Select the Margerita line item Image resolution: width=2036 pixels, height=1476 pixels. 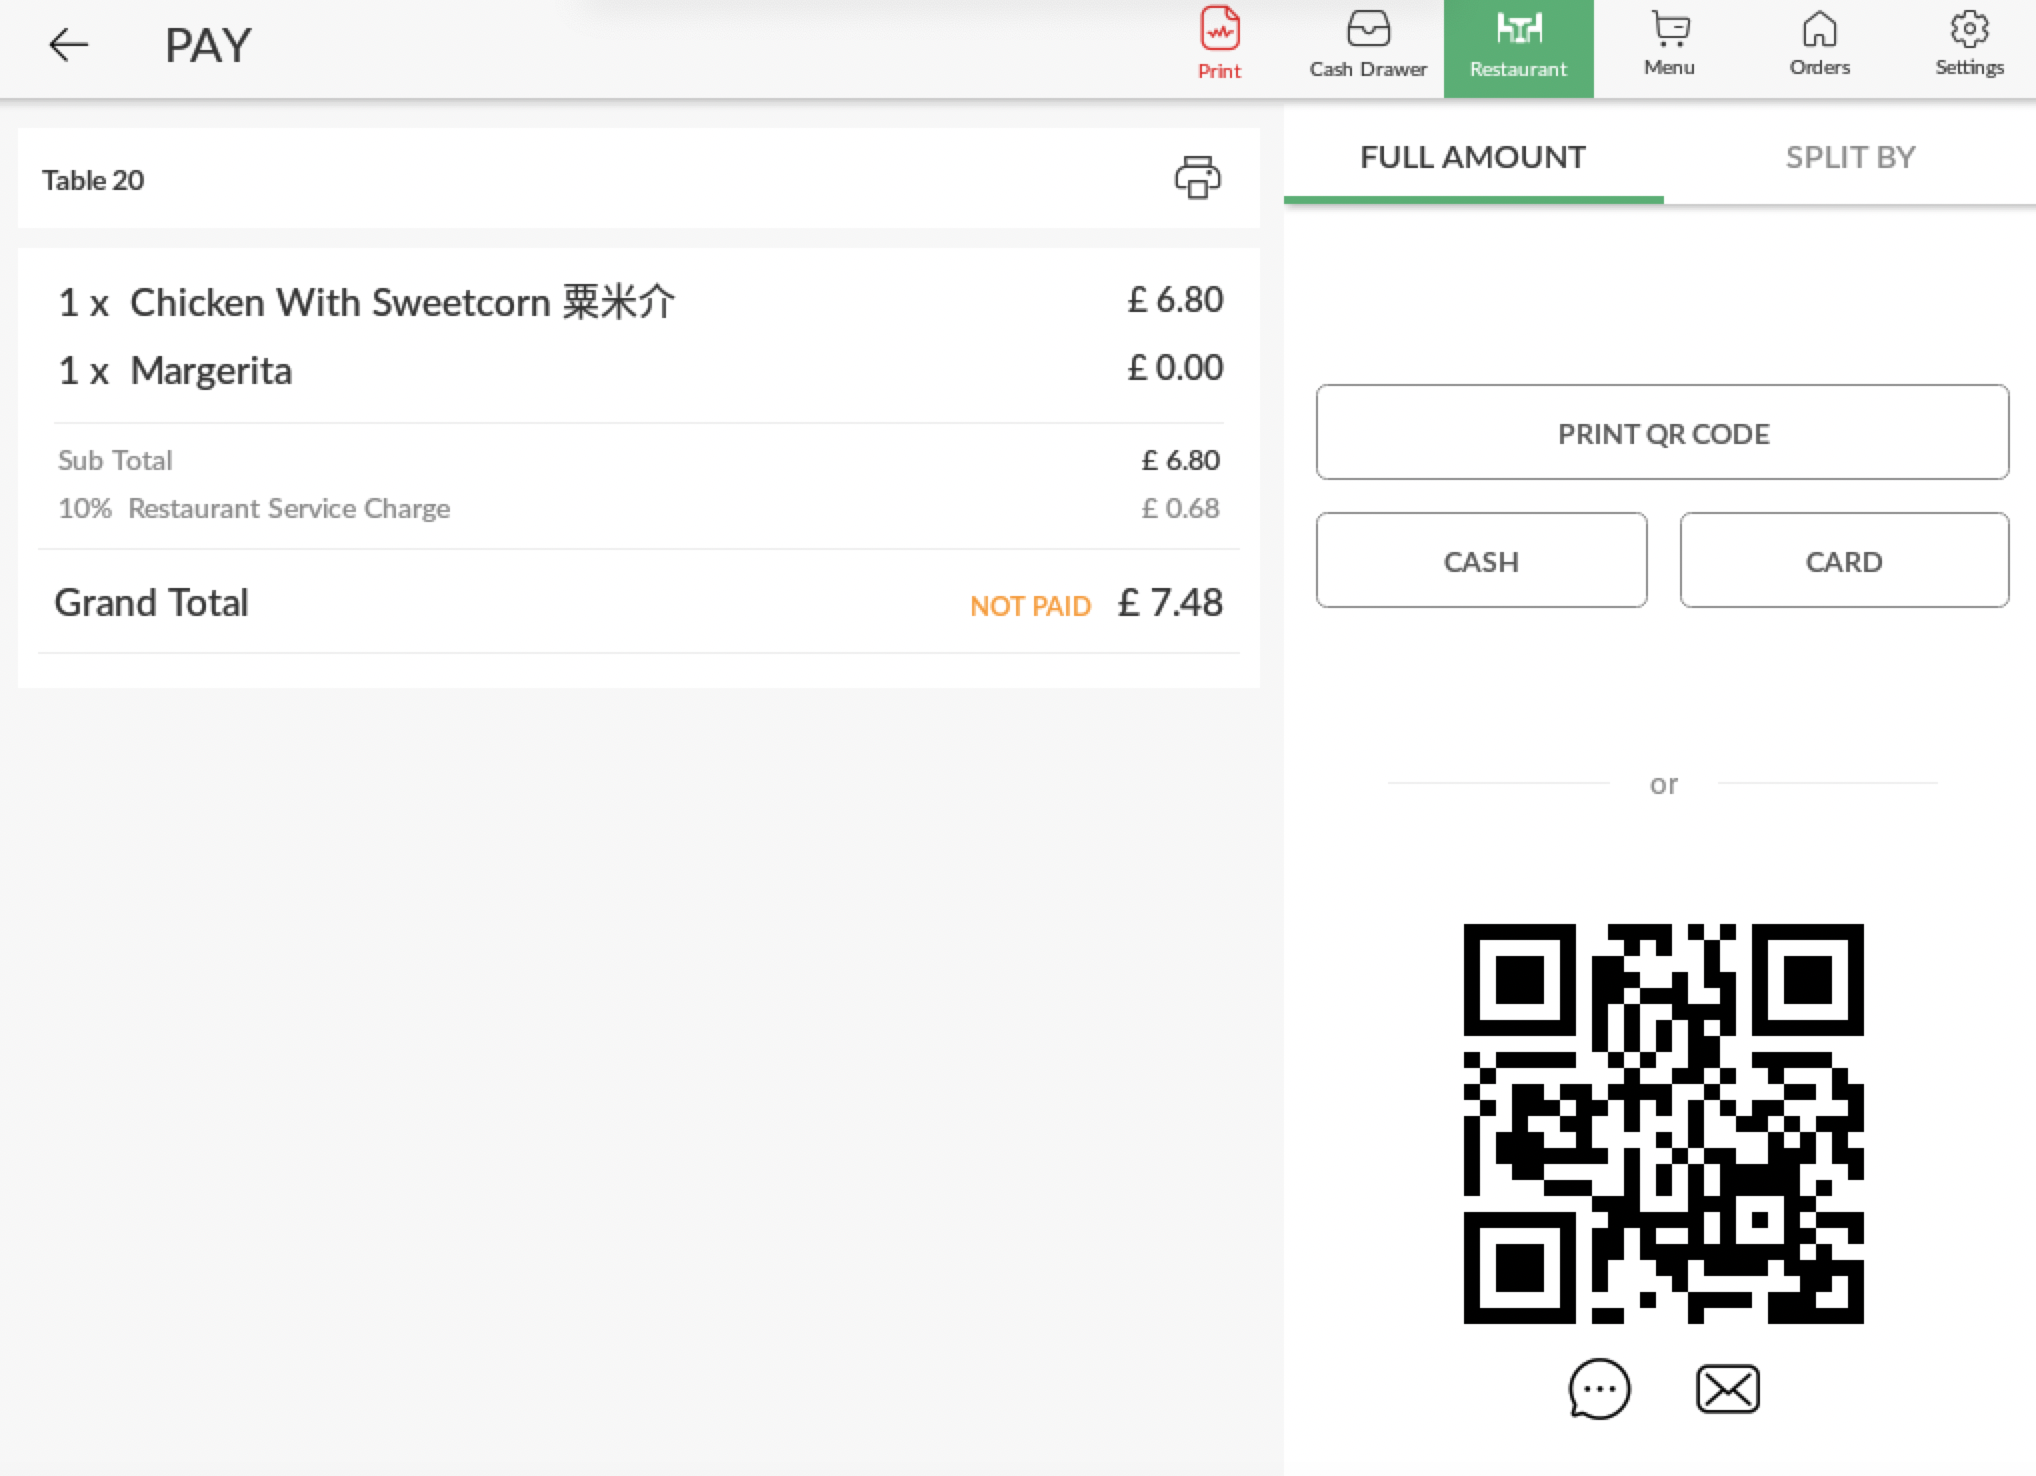(x=211, y=371)
